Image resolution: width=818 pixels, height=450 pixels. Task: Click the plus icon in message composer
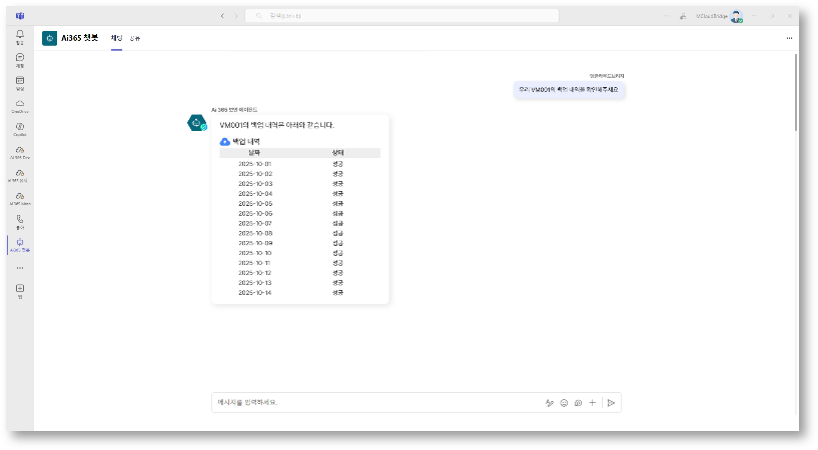(x=592, y=403)
